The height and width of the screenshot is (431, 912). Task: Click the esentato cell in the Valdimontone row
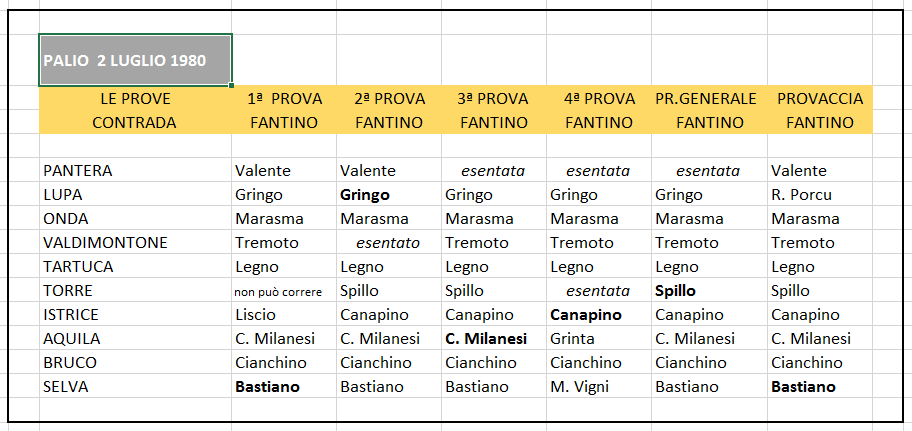click(x=389, y=243)
